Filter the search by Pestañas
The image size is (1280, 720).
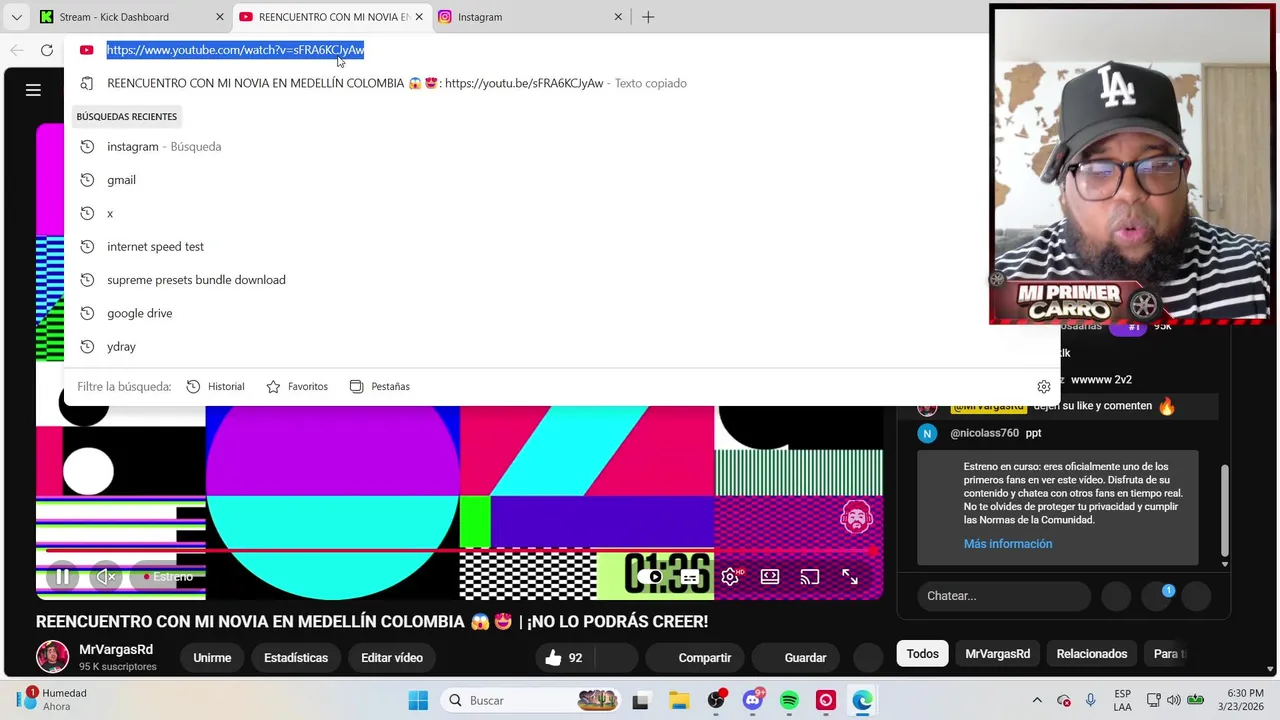tap(379, 387)
